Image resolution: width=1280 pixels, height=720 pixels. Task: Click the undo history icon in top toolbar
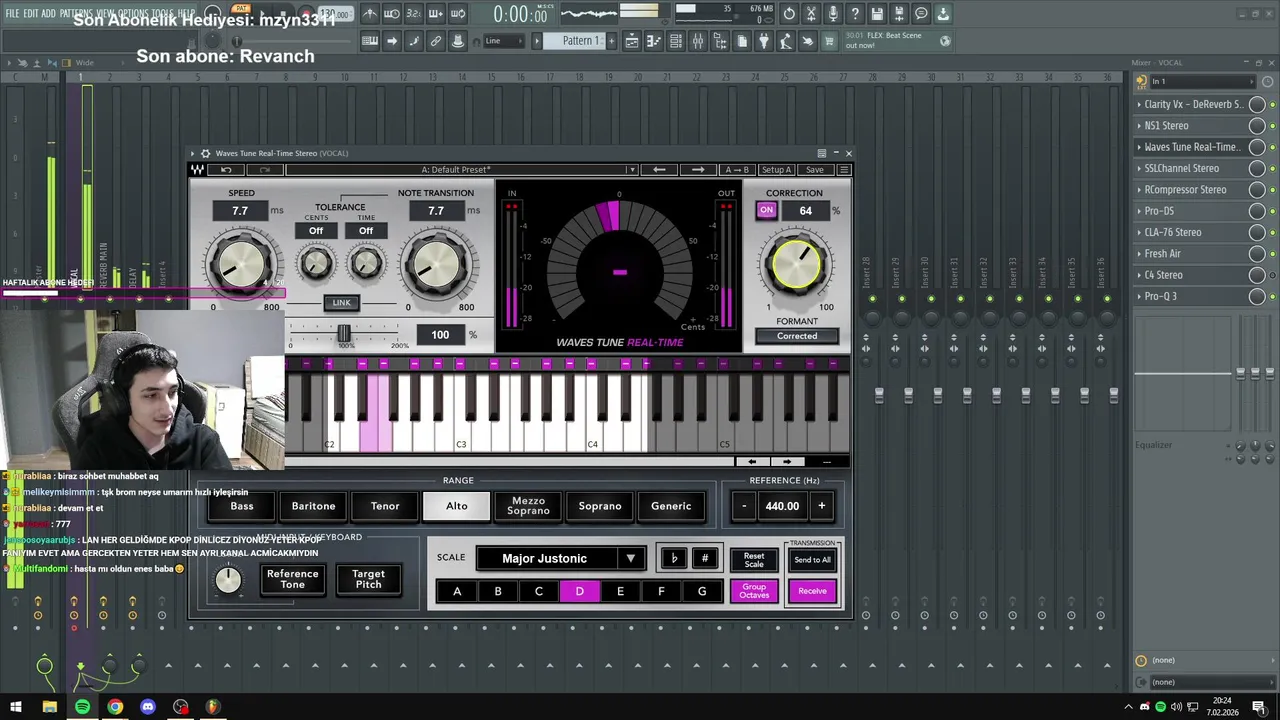789,14
